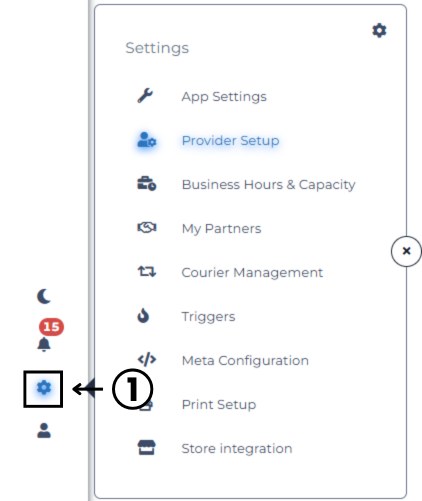Open Print Setup option
The height and width of the screenshot is (501, 422).
219,405
